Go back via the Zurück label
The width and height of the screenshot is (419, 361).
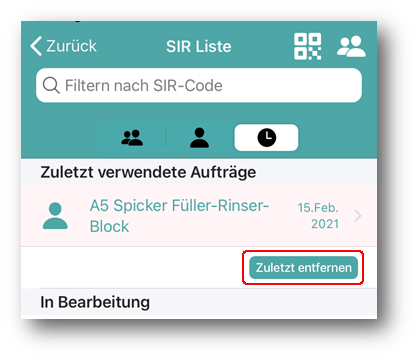coord(71,46)
